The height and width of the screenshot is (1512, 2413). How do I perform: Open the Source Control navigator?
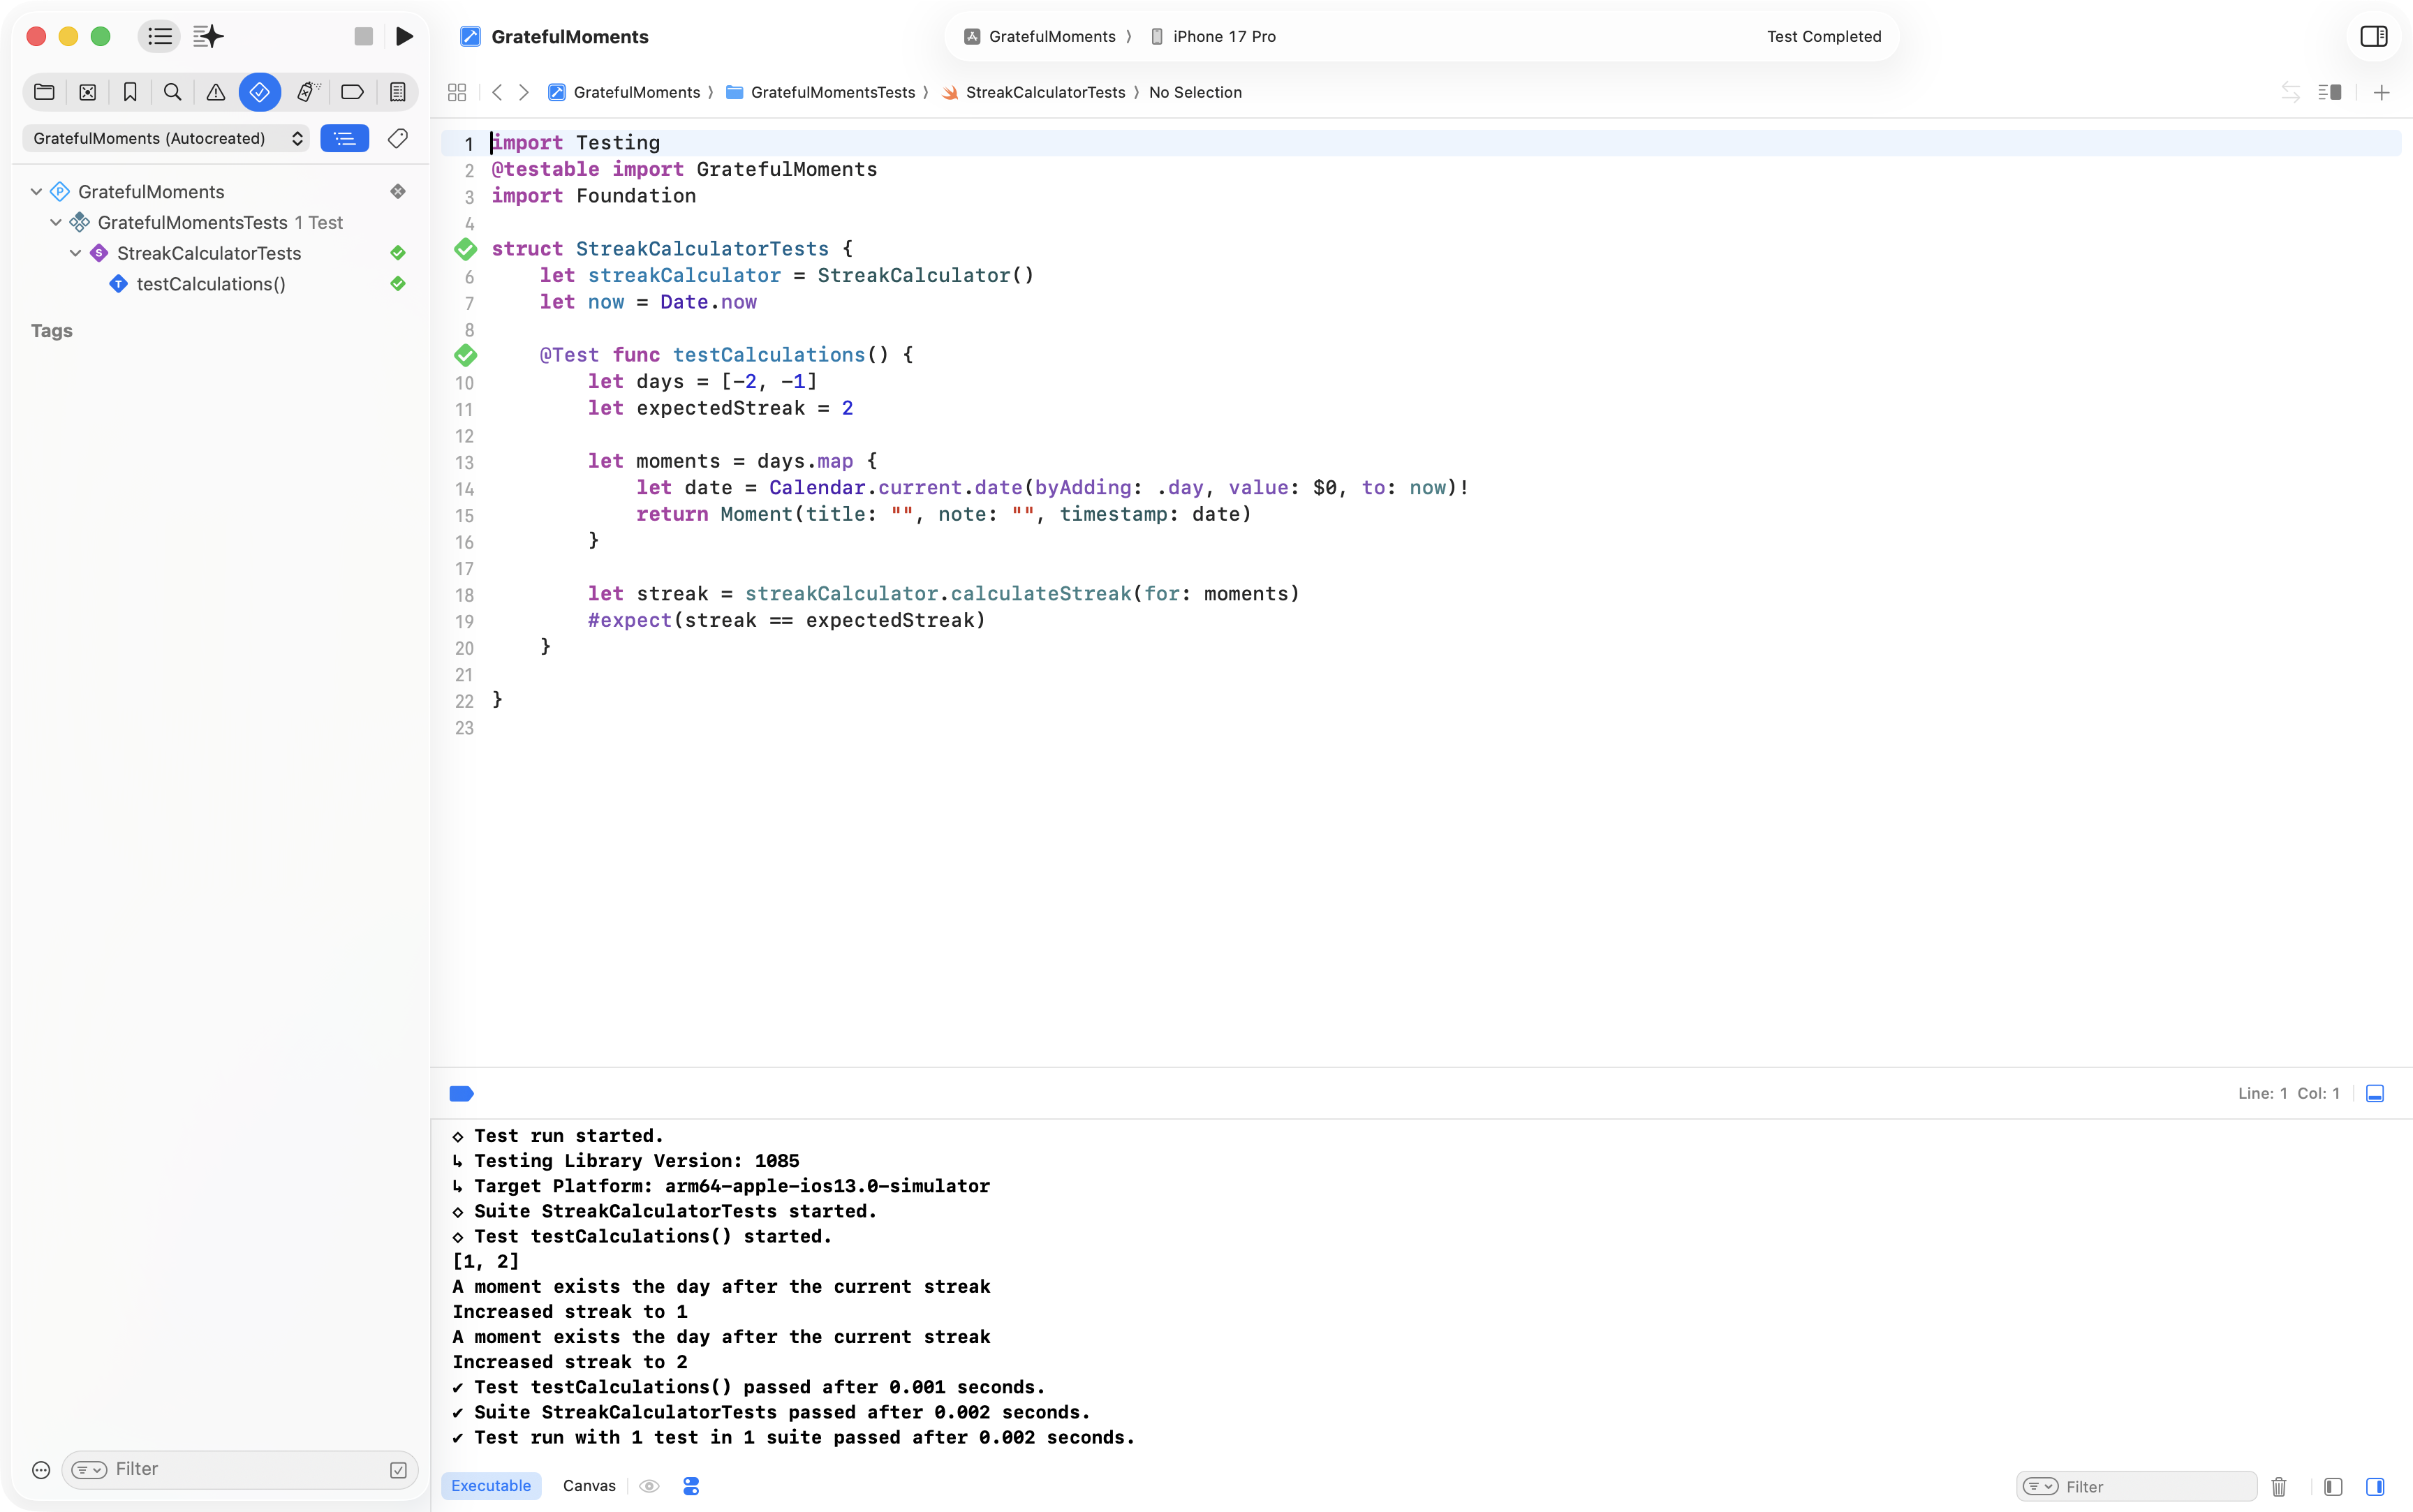[87, 92]
